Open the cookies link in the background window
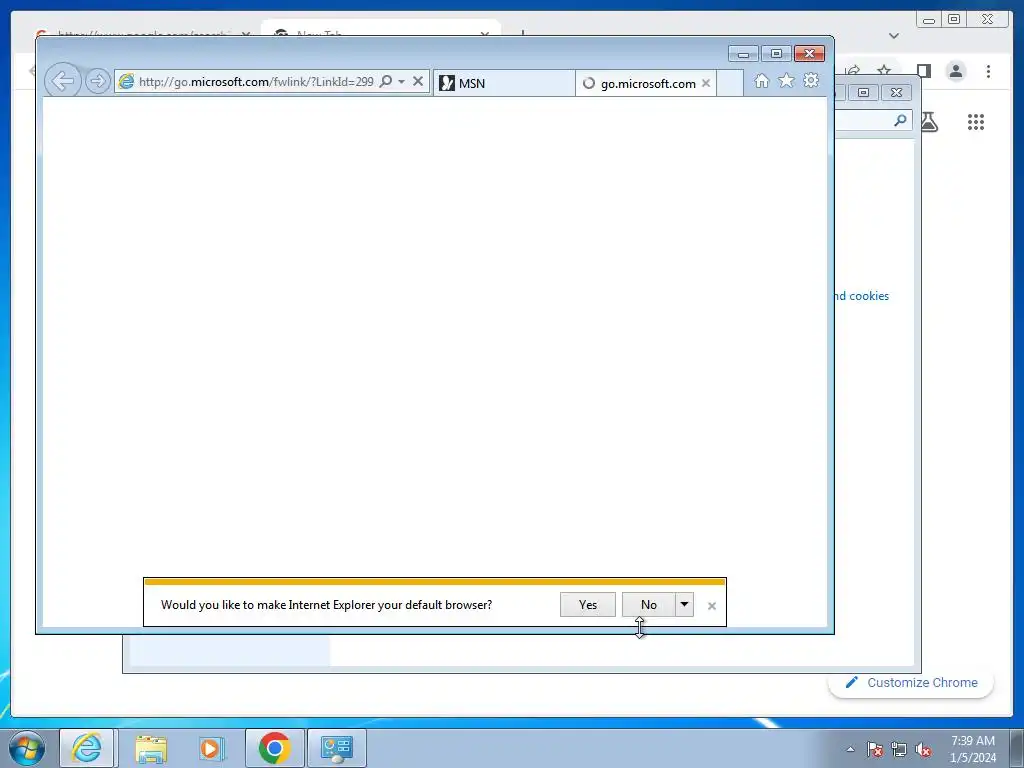 pos(861,296)
